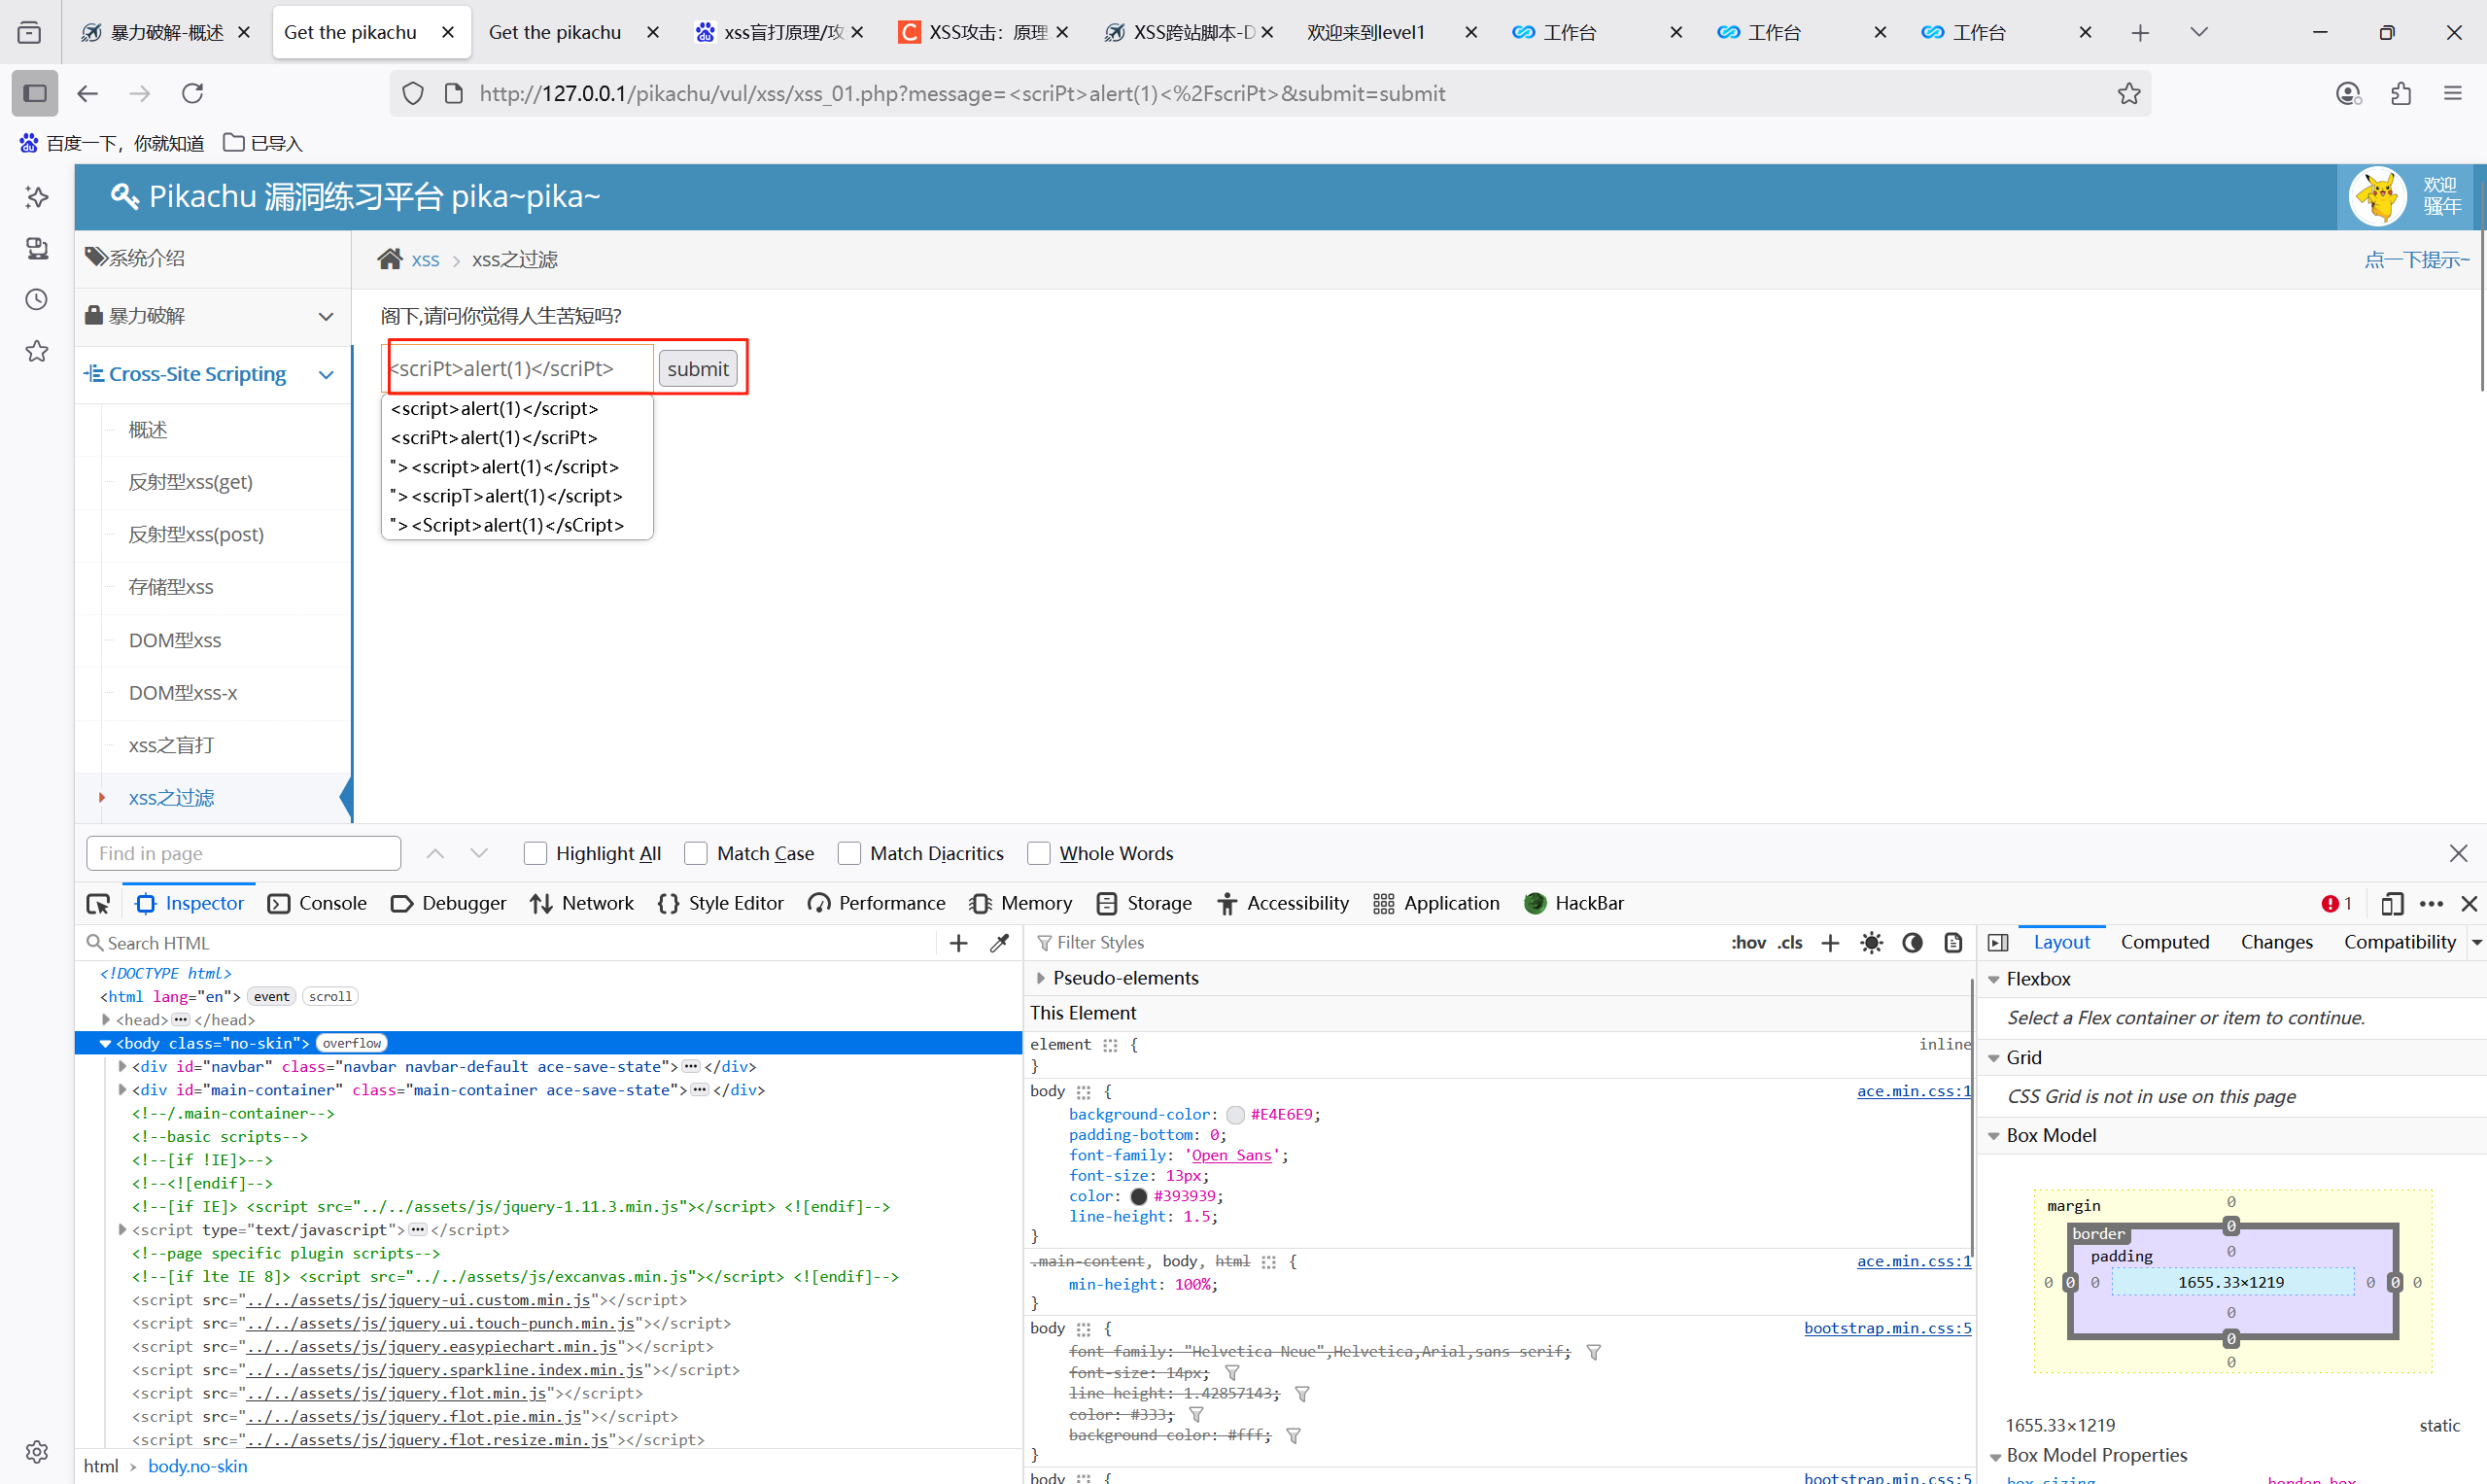Click the #E4E6E9 background color swatch
The image size is (2487, 1484).
click(x=1236, y=1115)
